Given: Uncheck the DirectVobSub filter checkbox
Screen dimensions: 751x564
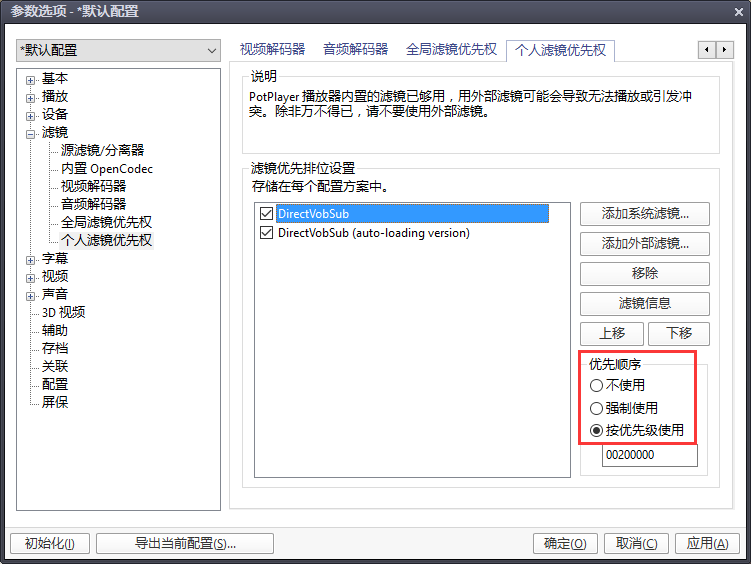Looking at the screenshot, I should 266,214.
